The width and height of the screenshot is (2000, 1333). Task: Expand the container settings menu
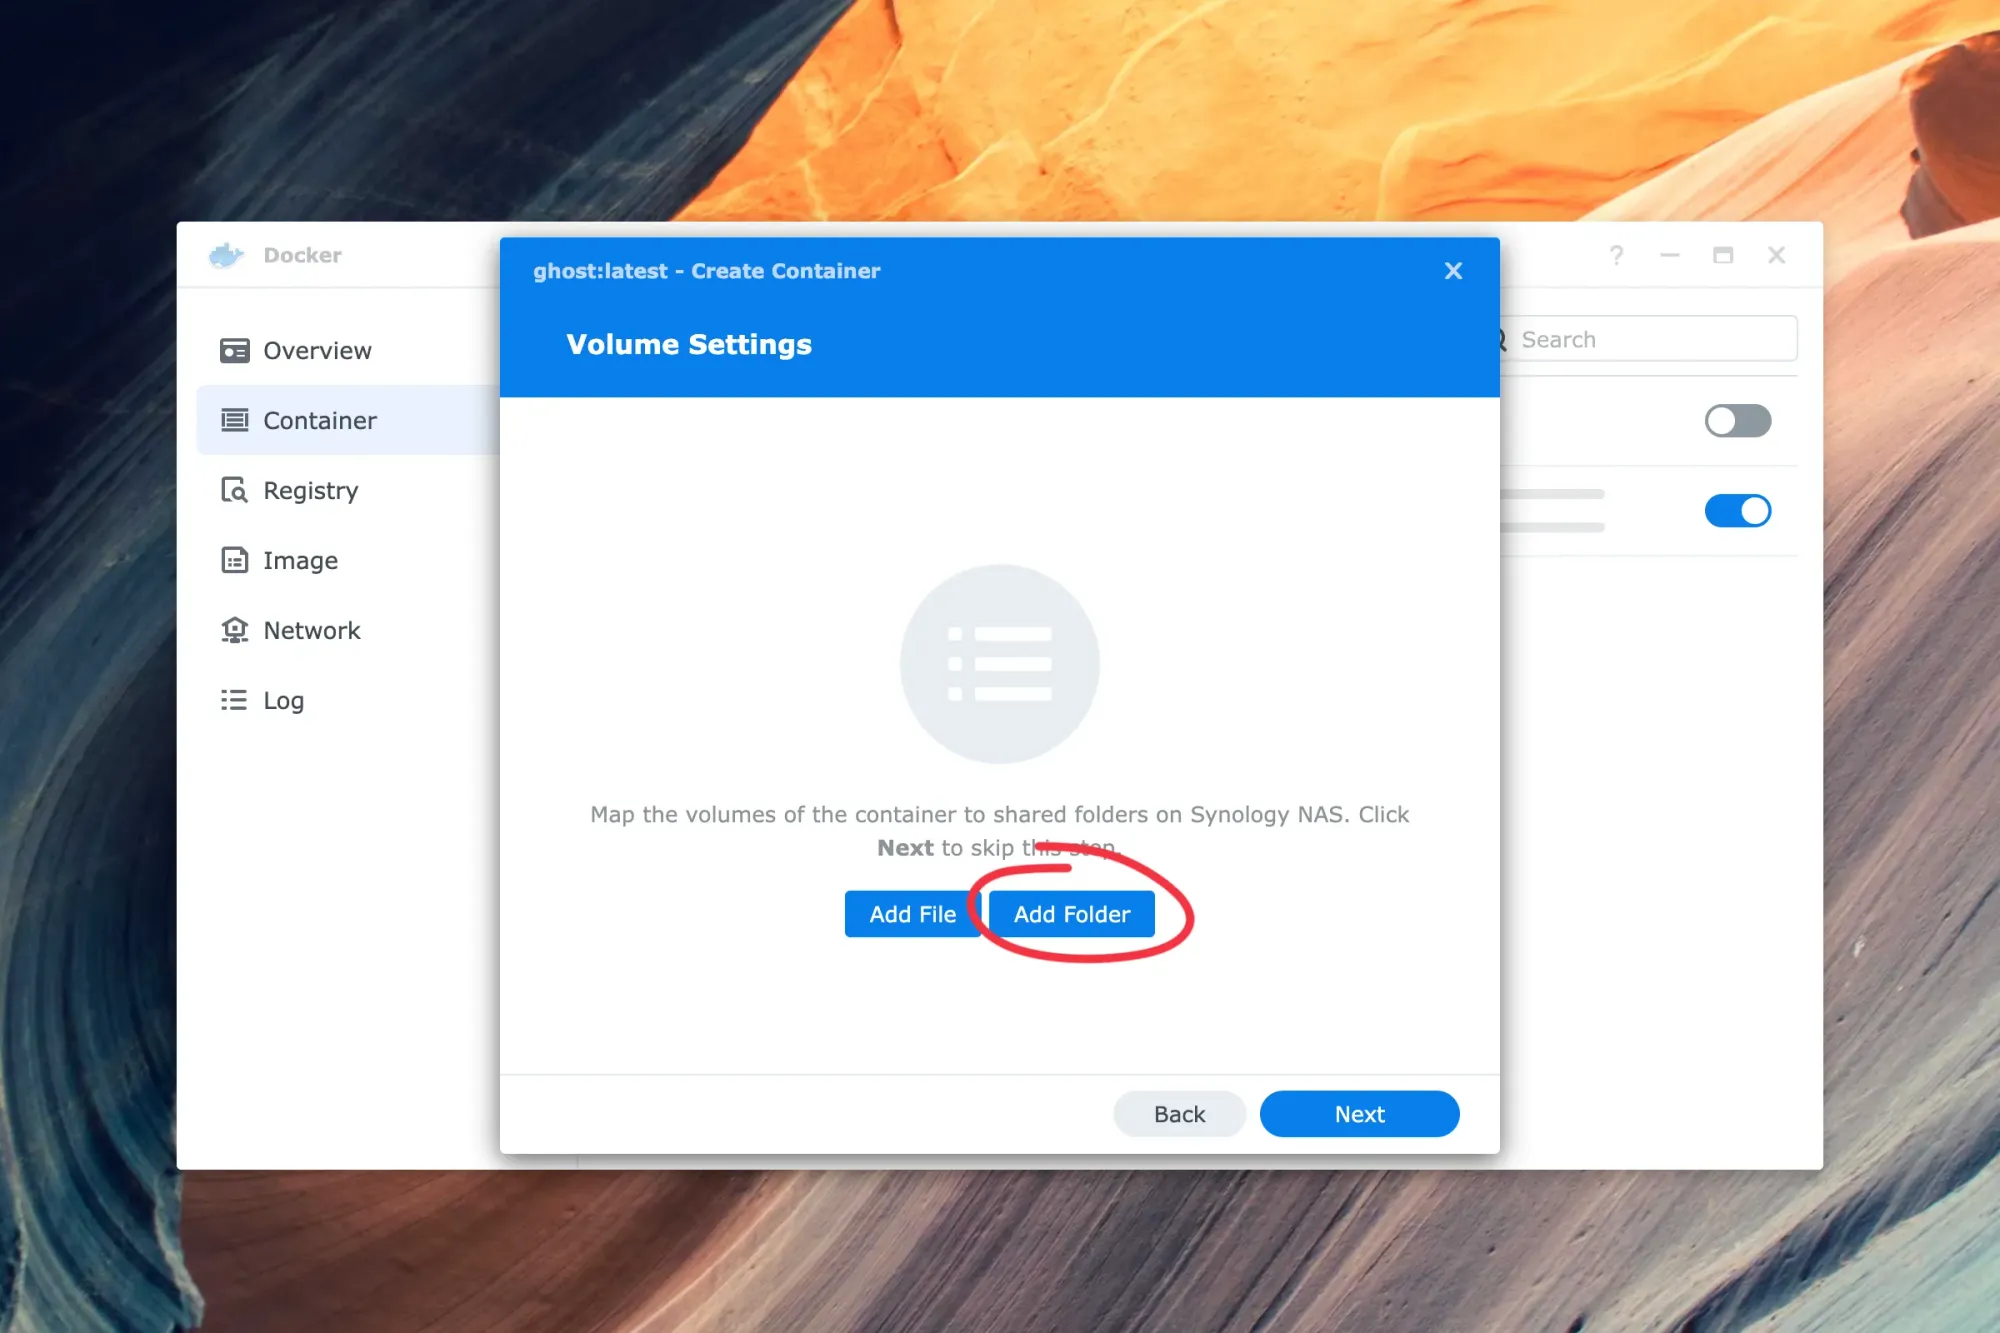tap(320, 420)
